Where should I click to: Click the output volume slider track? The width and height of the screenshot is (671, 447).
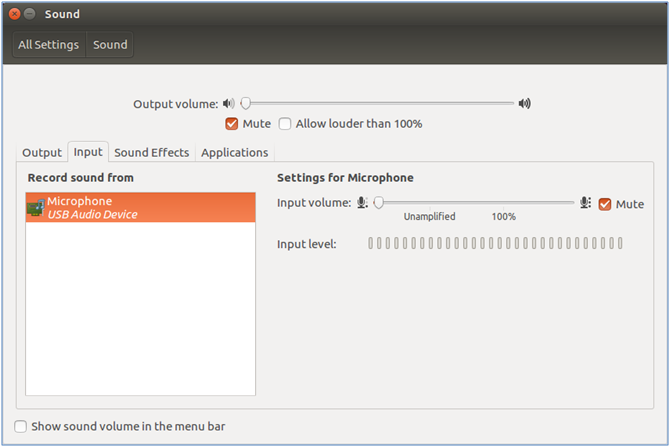pyautogui.click(x=377, y=104)
